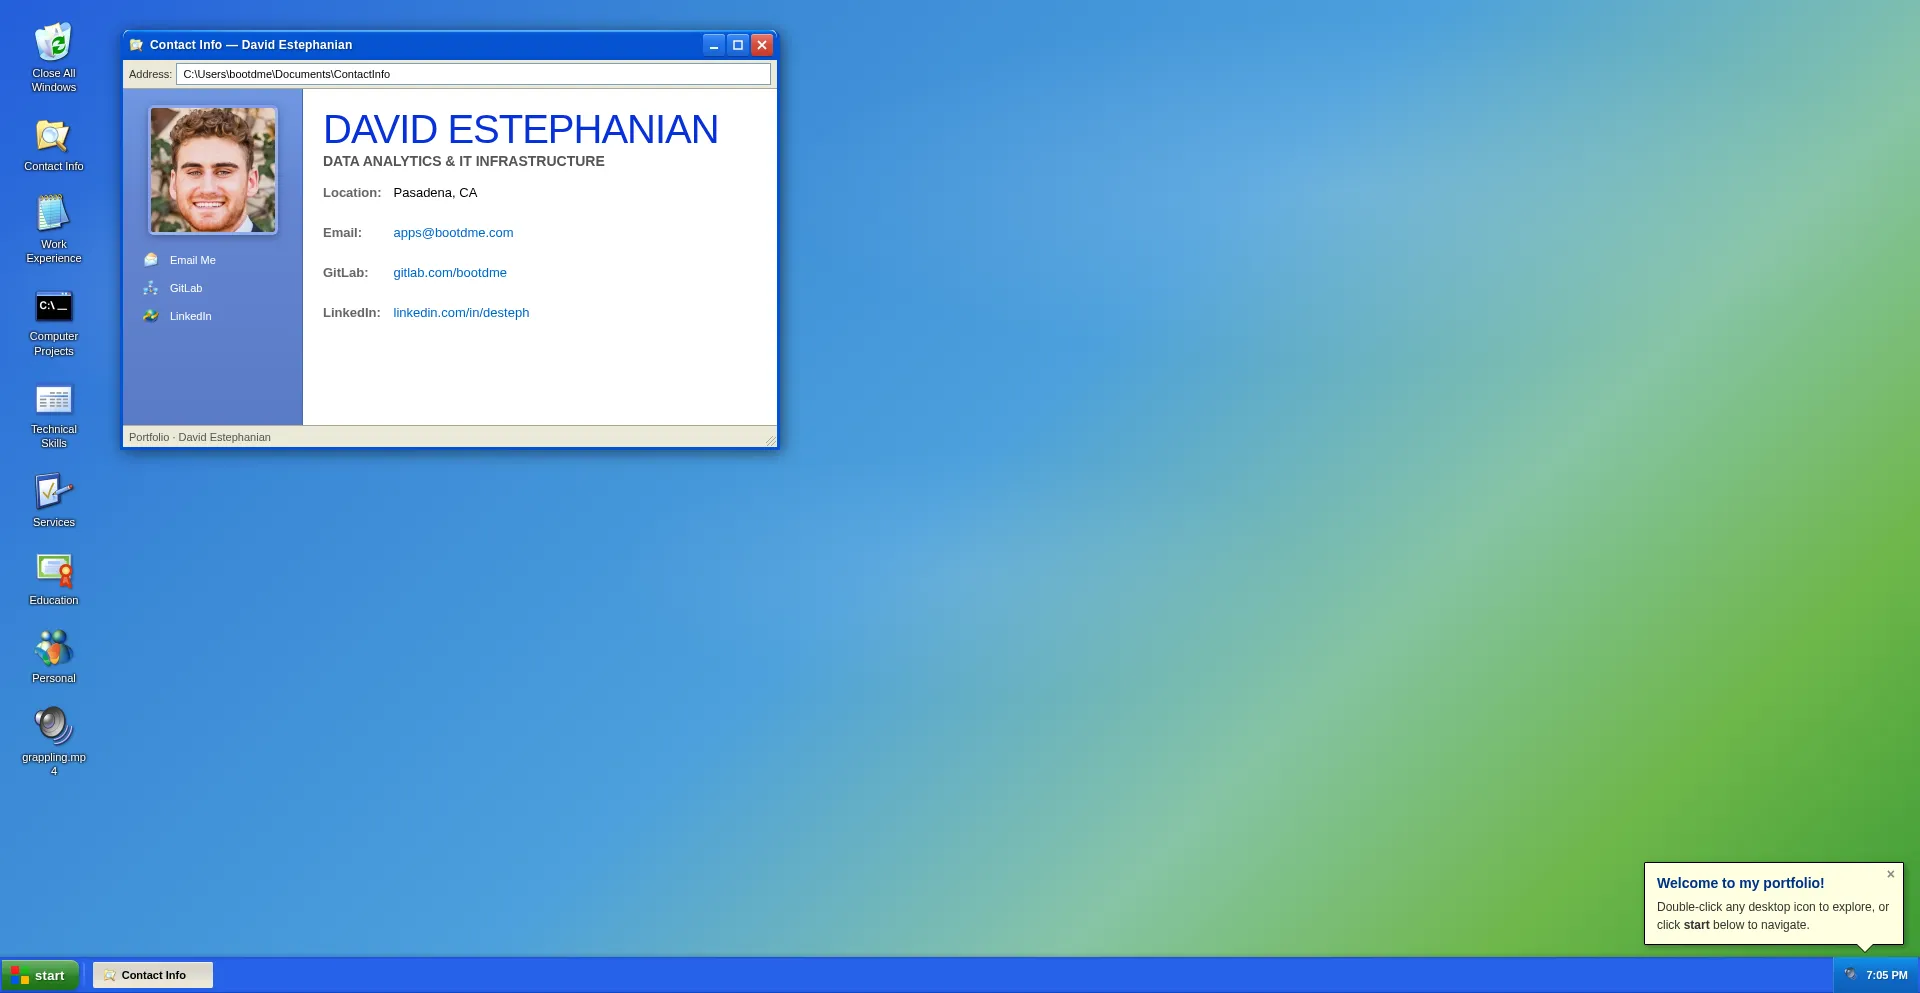1920x993 pixels.
Task: Click the Address bar path field
Action: tap(473, 74)
